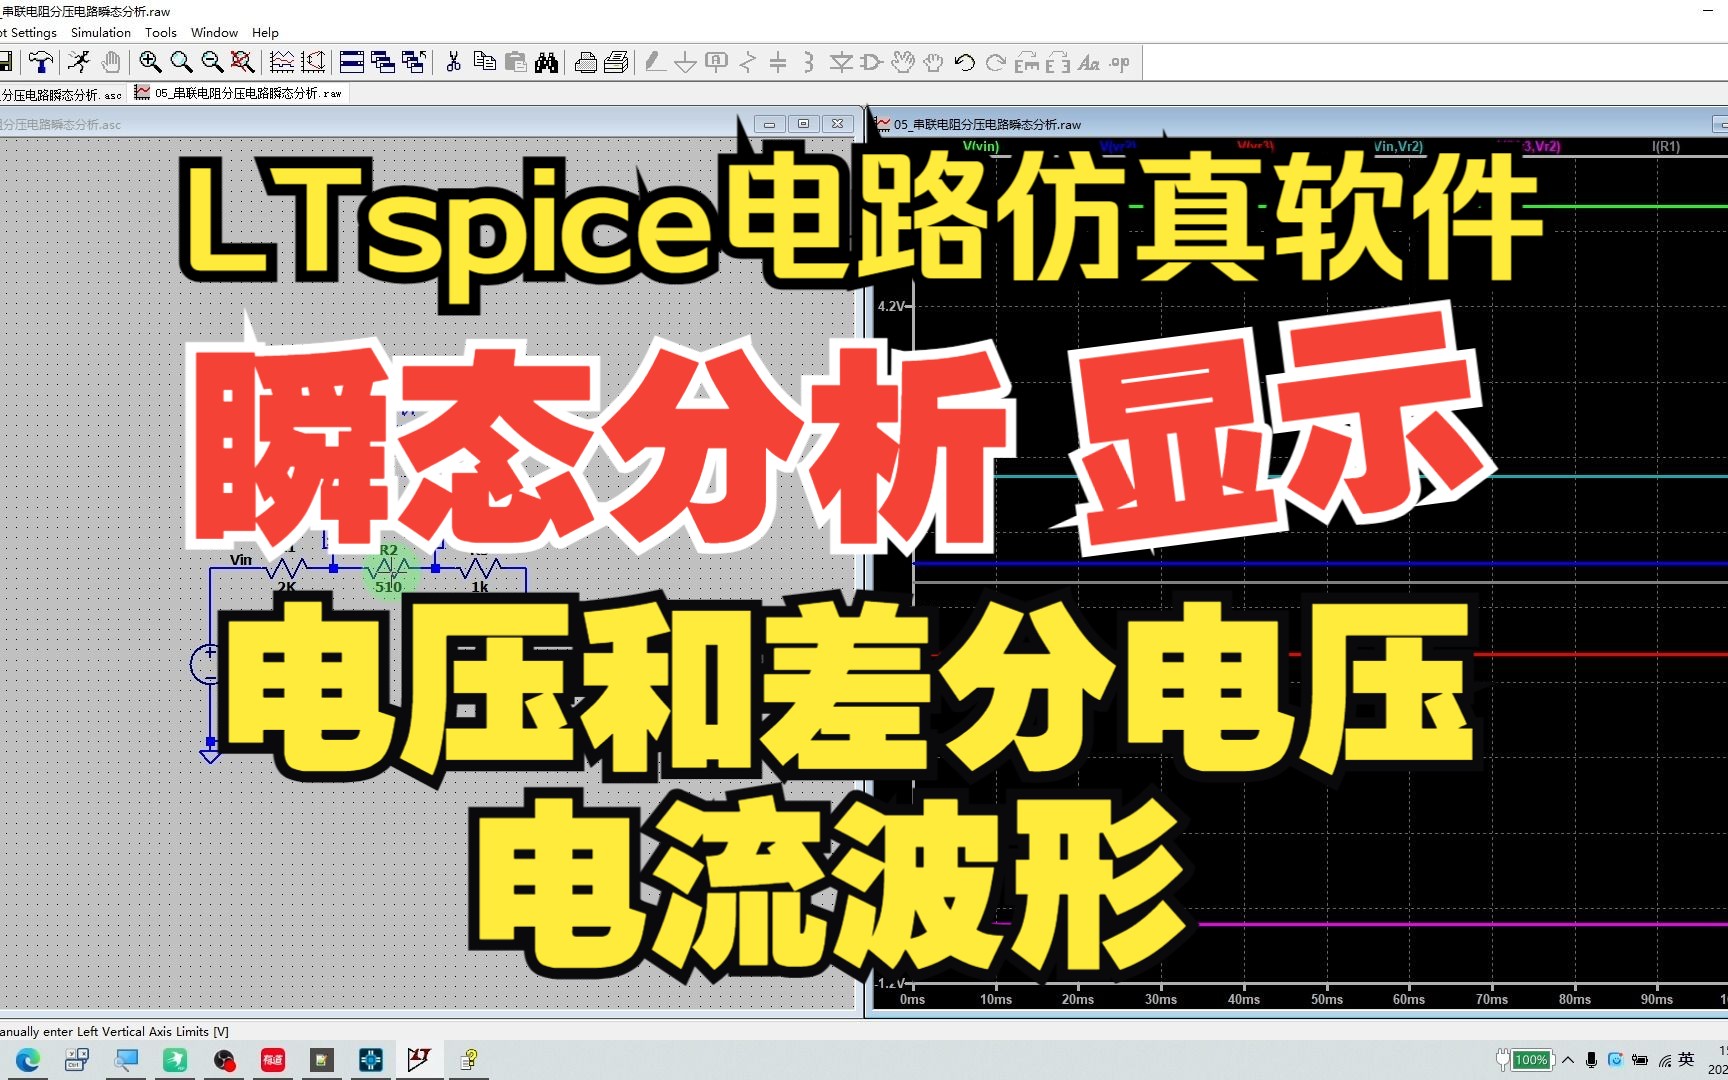Image resolution: width=1728 pixels, height=1080 pixels.
Task: Run the simulation with the running-man icon
Action: (x=79, y=62)
